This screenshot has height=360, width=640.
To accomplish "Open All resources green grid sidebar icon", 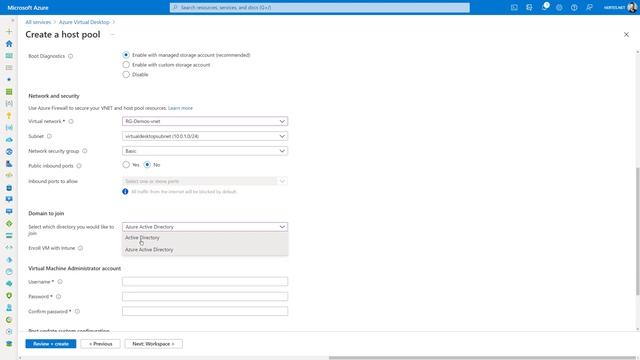I will point(9,92).
